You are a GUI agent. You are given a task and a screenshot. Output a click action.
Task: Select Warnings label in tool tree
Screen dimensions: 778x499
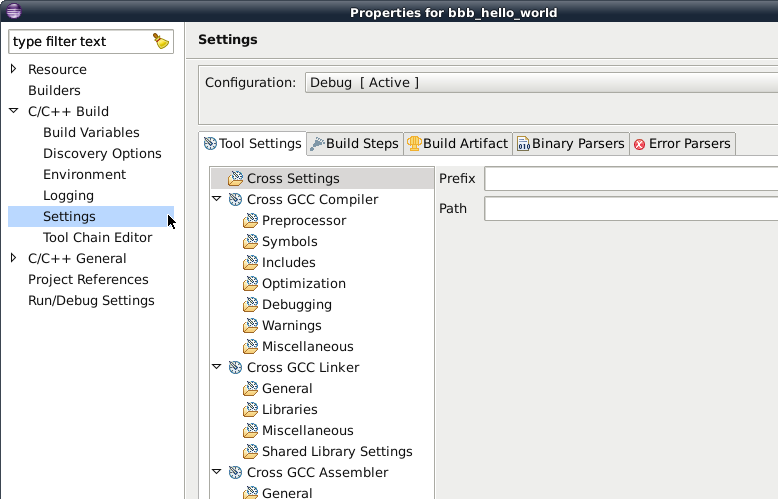[x=292, y=325]
